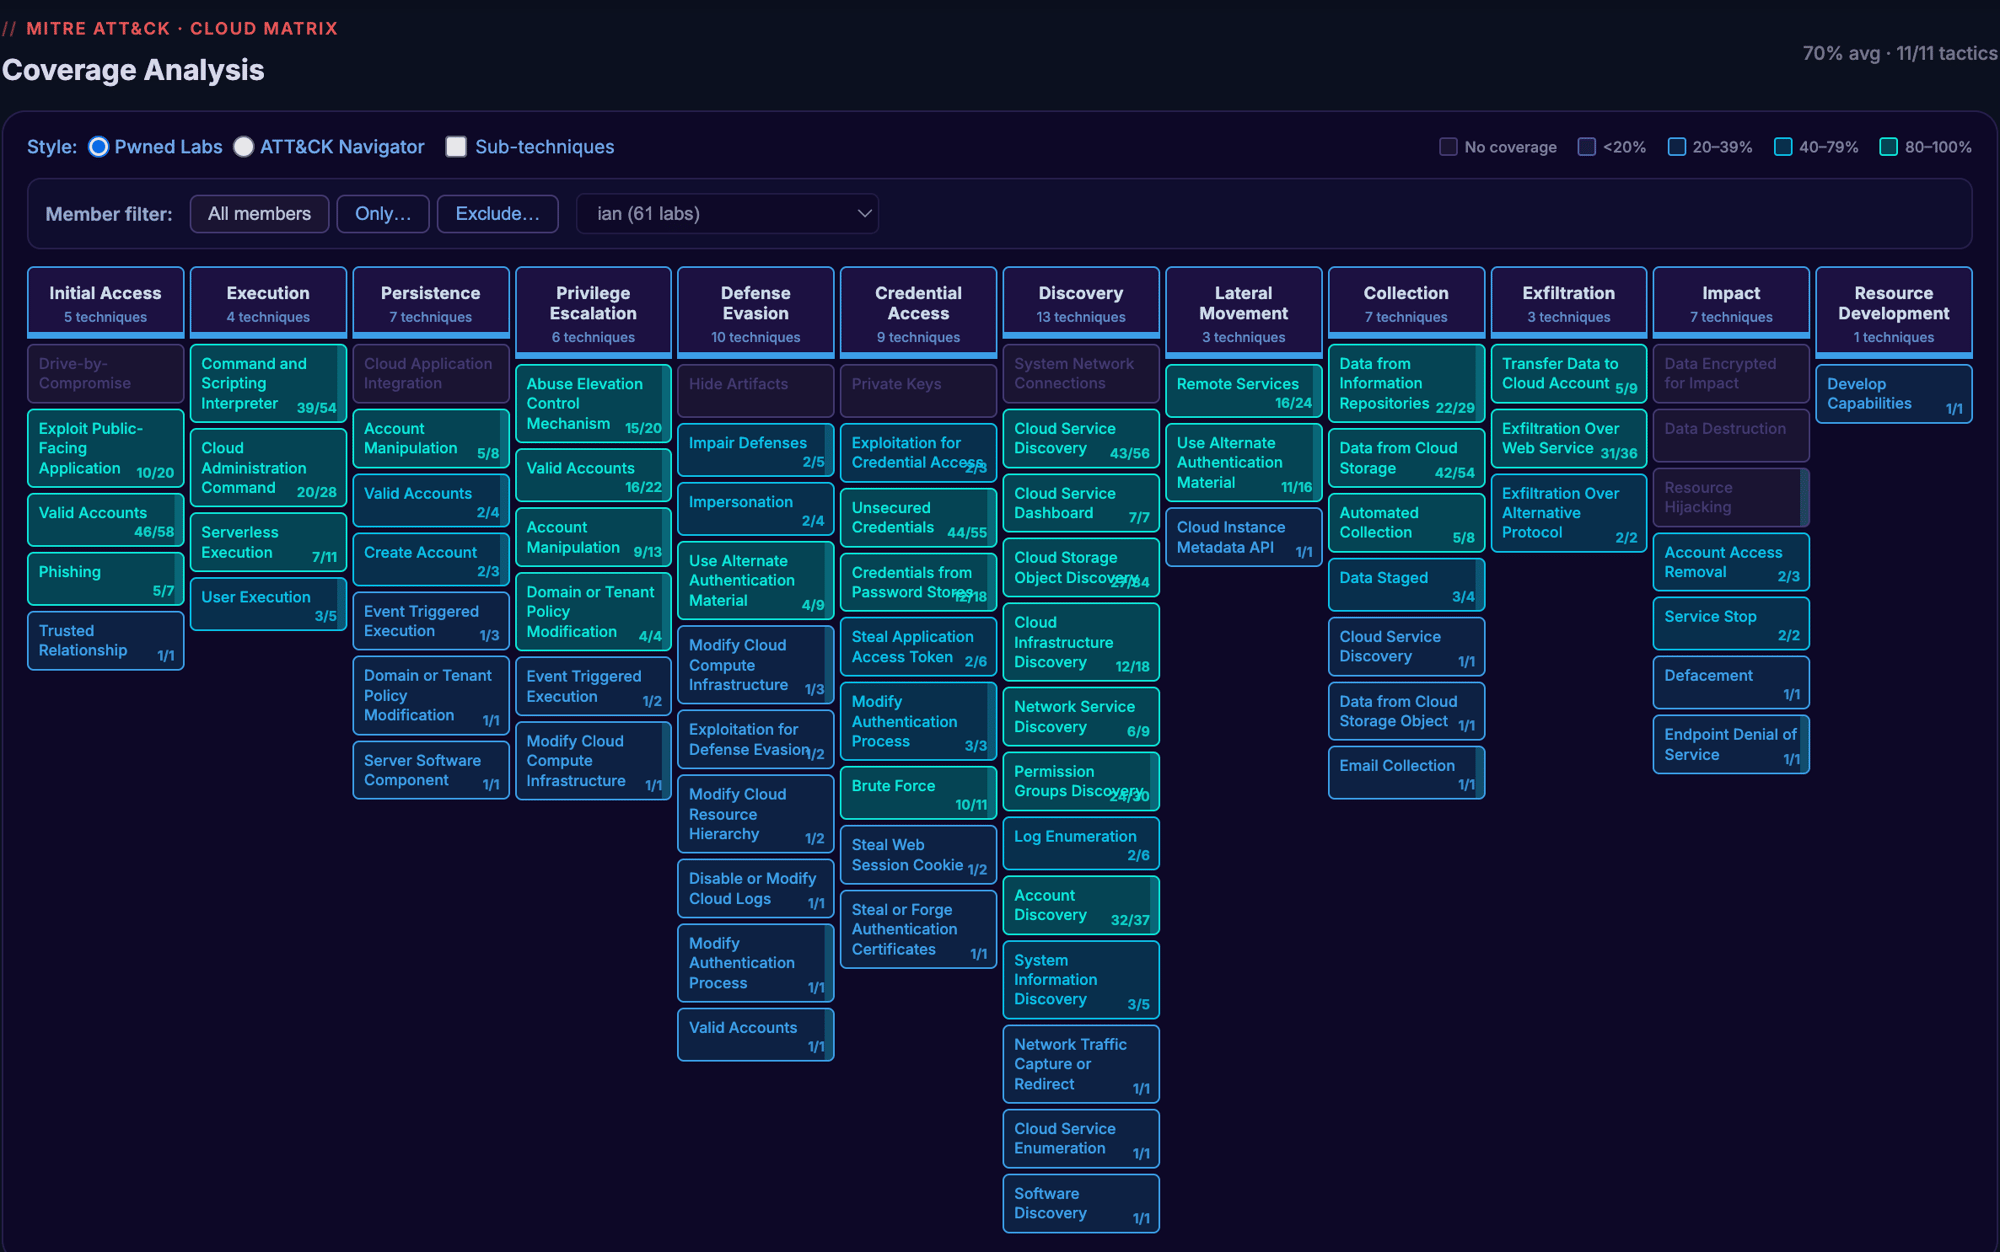This screenshot has height=1252, width=2000.
Task: Open Command and Scripting Interpreter card
Action: coord(268,384)
